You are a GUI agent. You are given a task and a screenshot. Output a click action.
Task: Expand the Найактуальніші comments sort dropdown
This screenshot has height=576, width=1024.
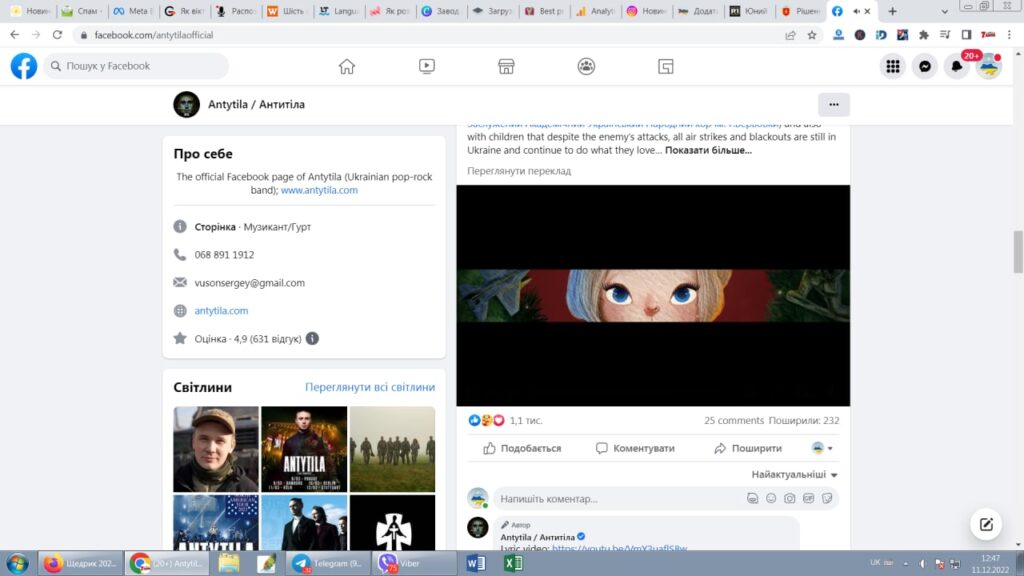(795, 475)
